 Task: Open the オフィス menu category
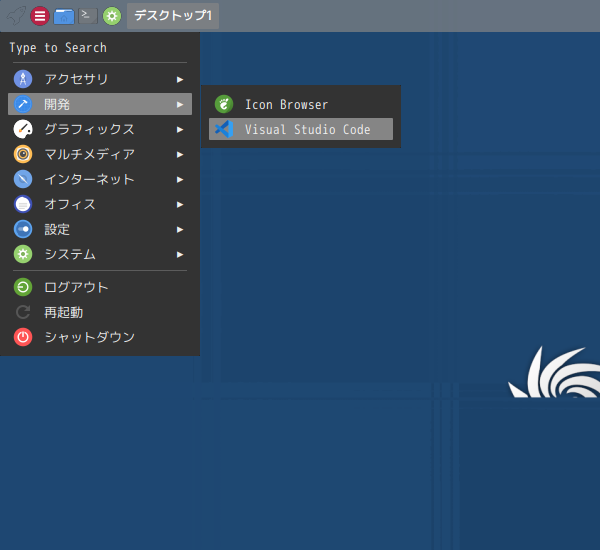(x=100, y=204)
